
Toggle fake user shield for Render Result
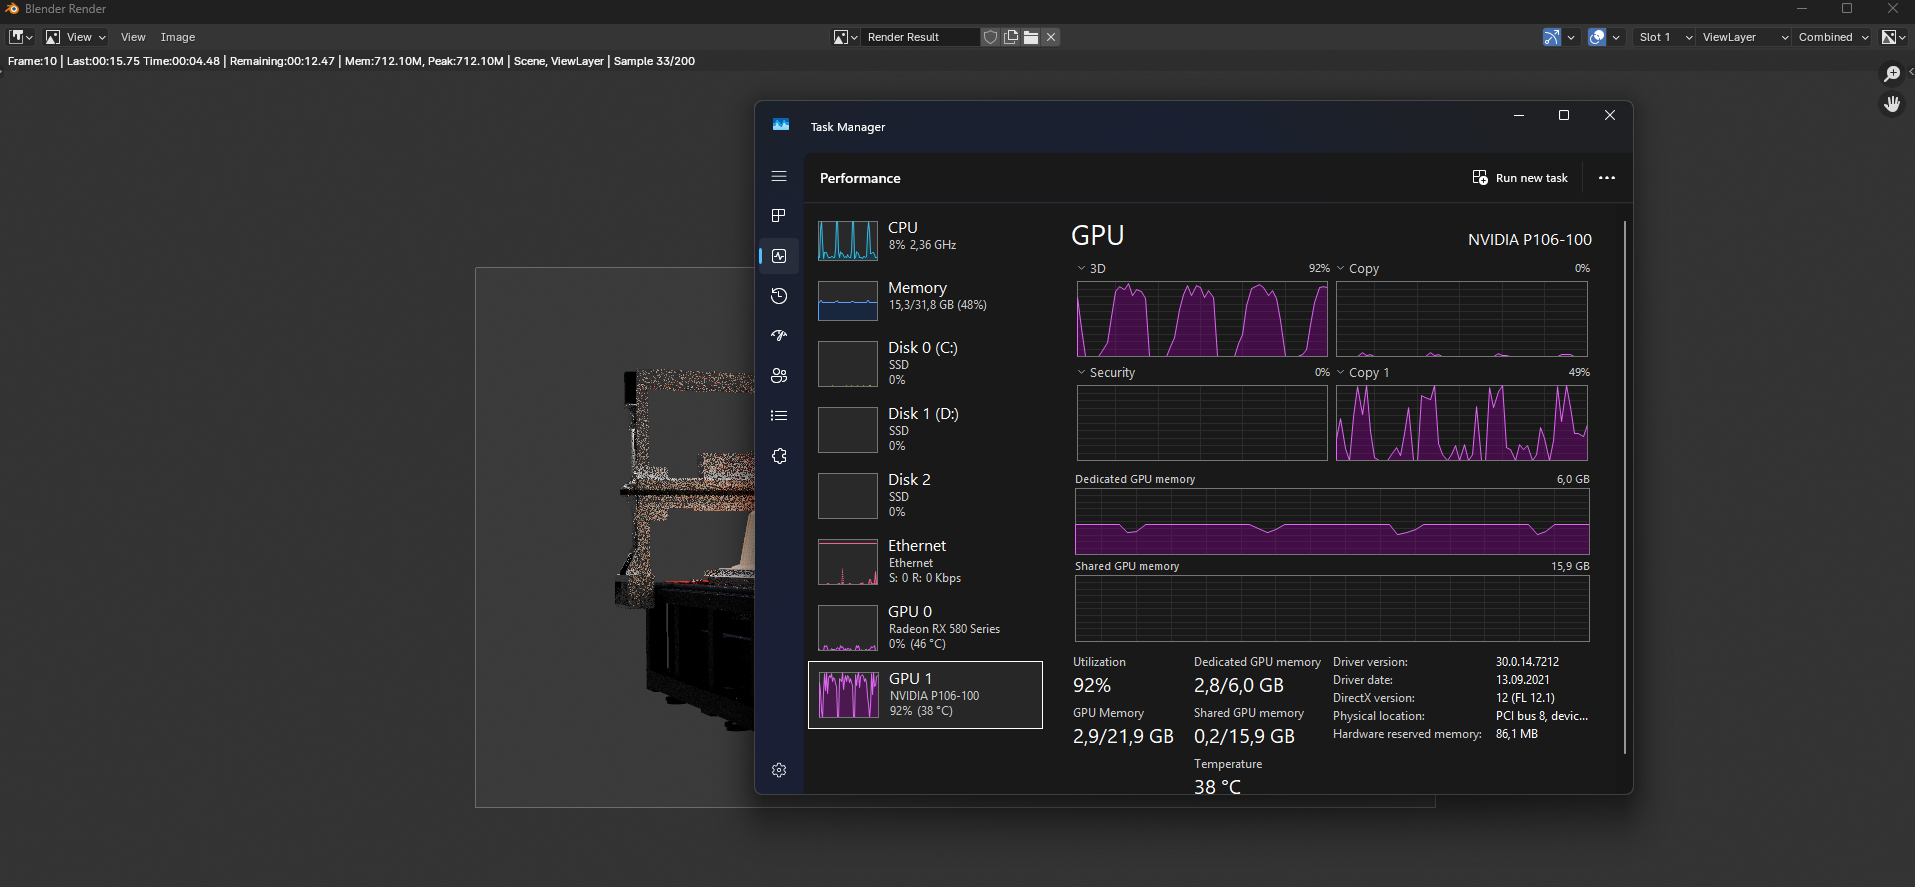coord(990,37)
